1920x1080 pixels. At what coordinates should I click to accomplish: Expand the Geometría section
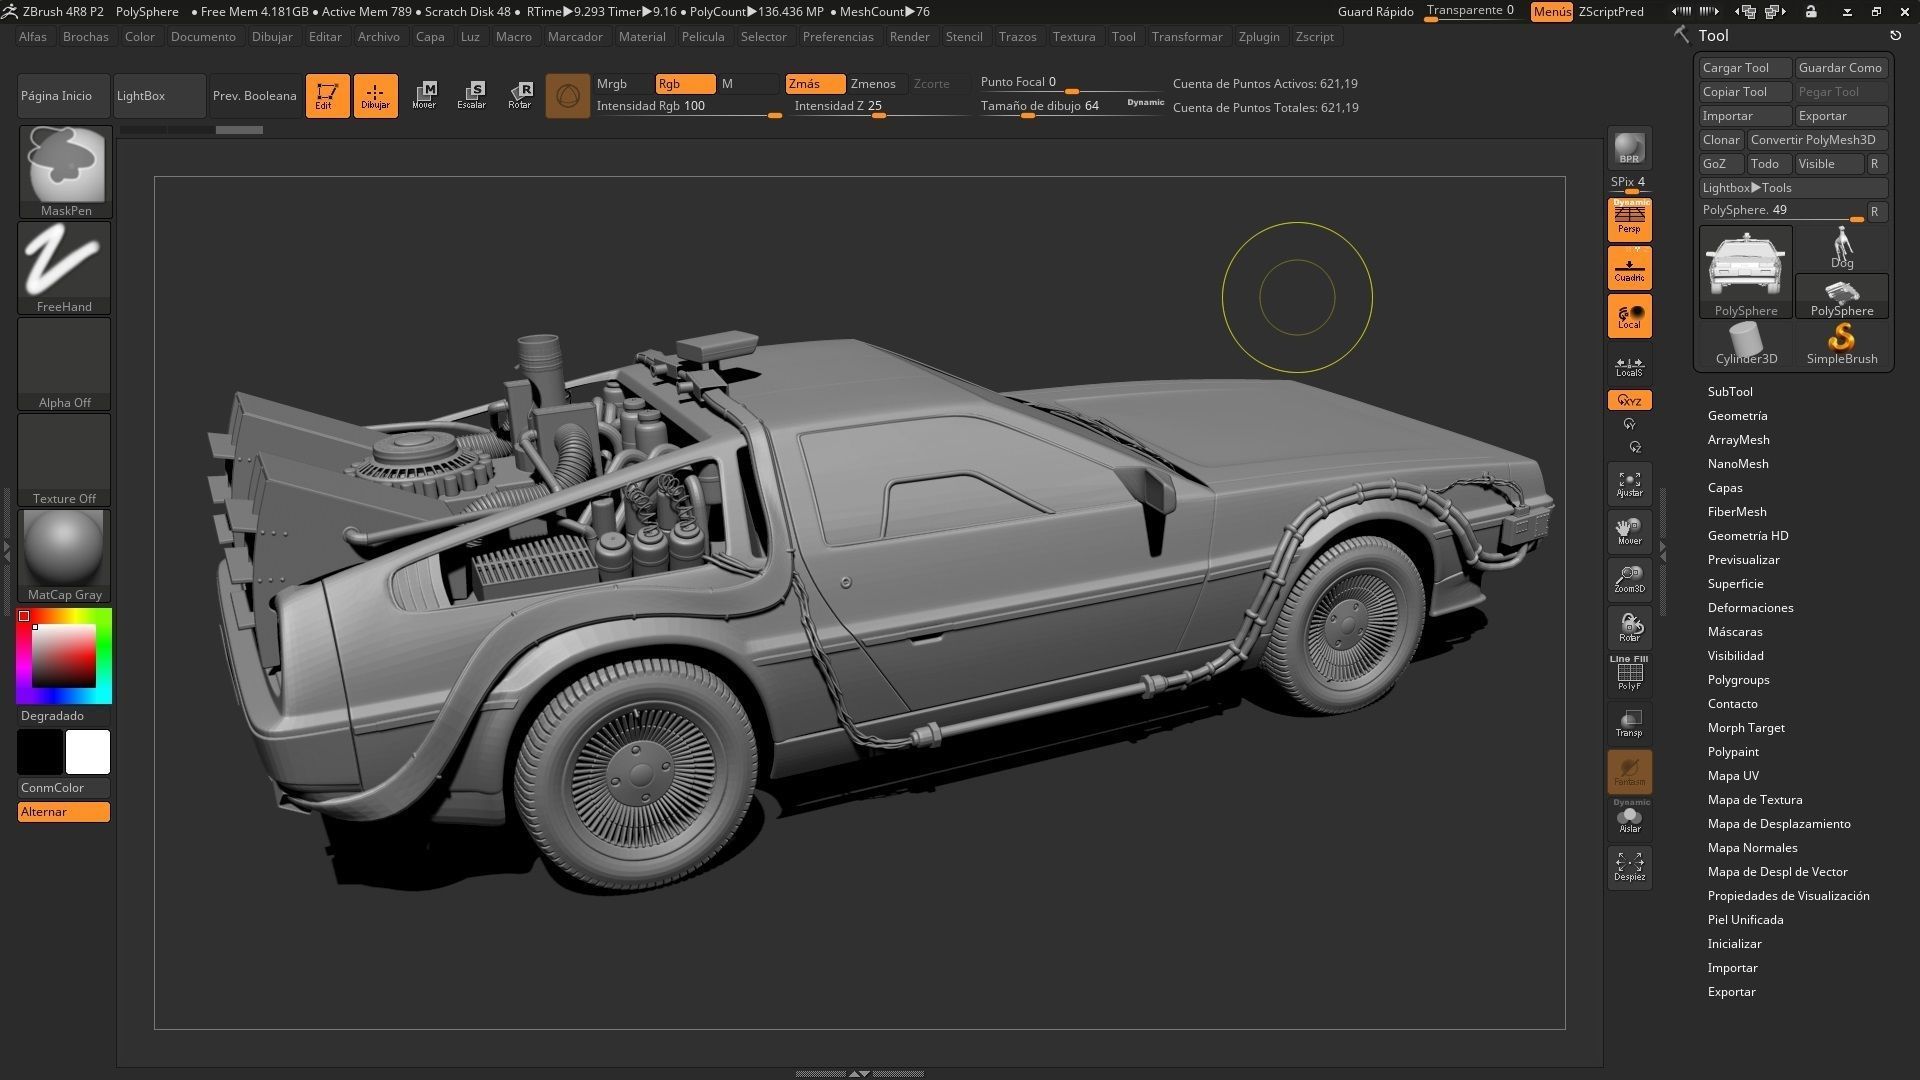1738,416
